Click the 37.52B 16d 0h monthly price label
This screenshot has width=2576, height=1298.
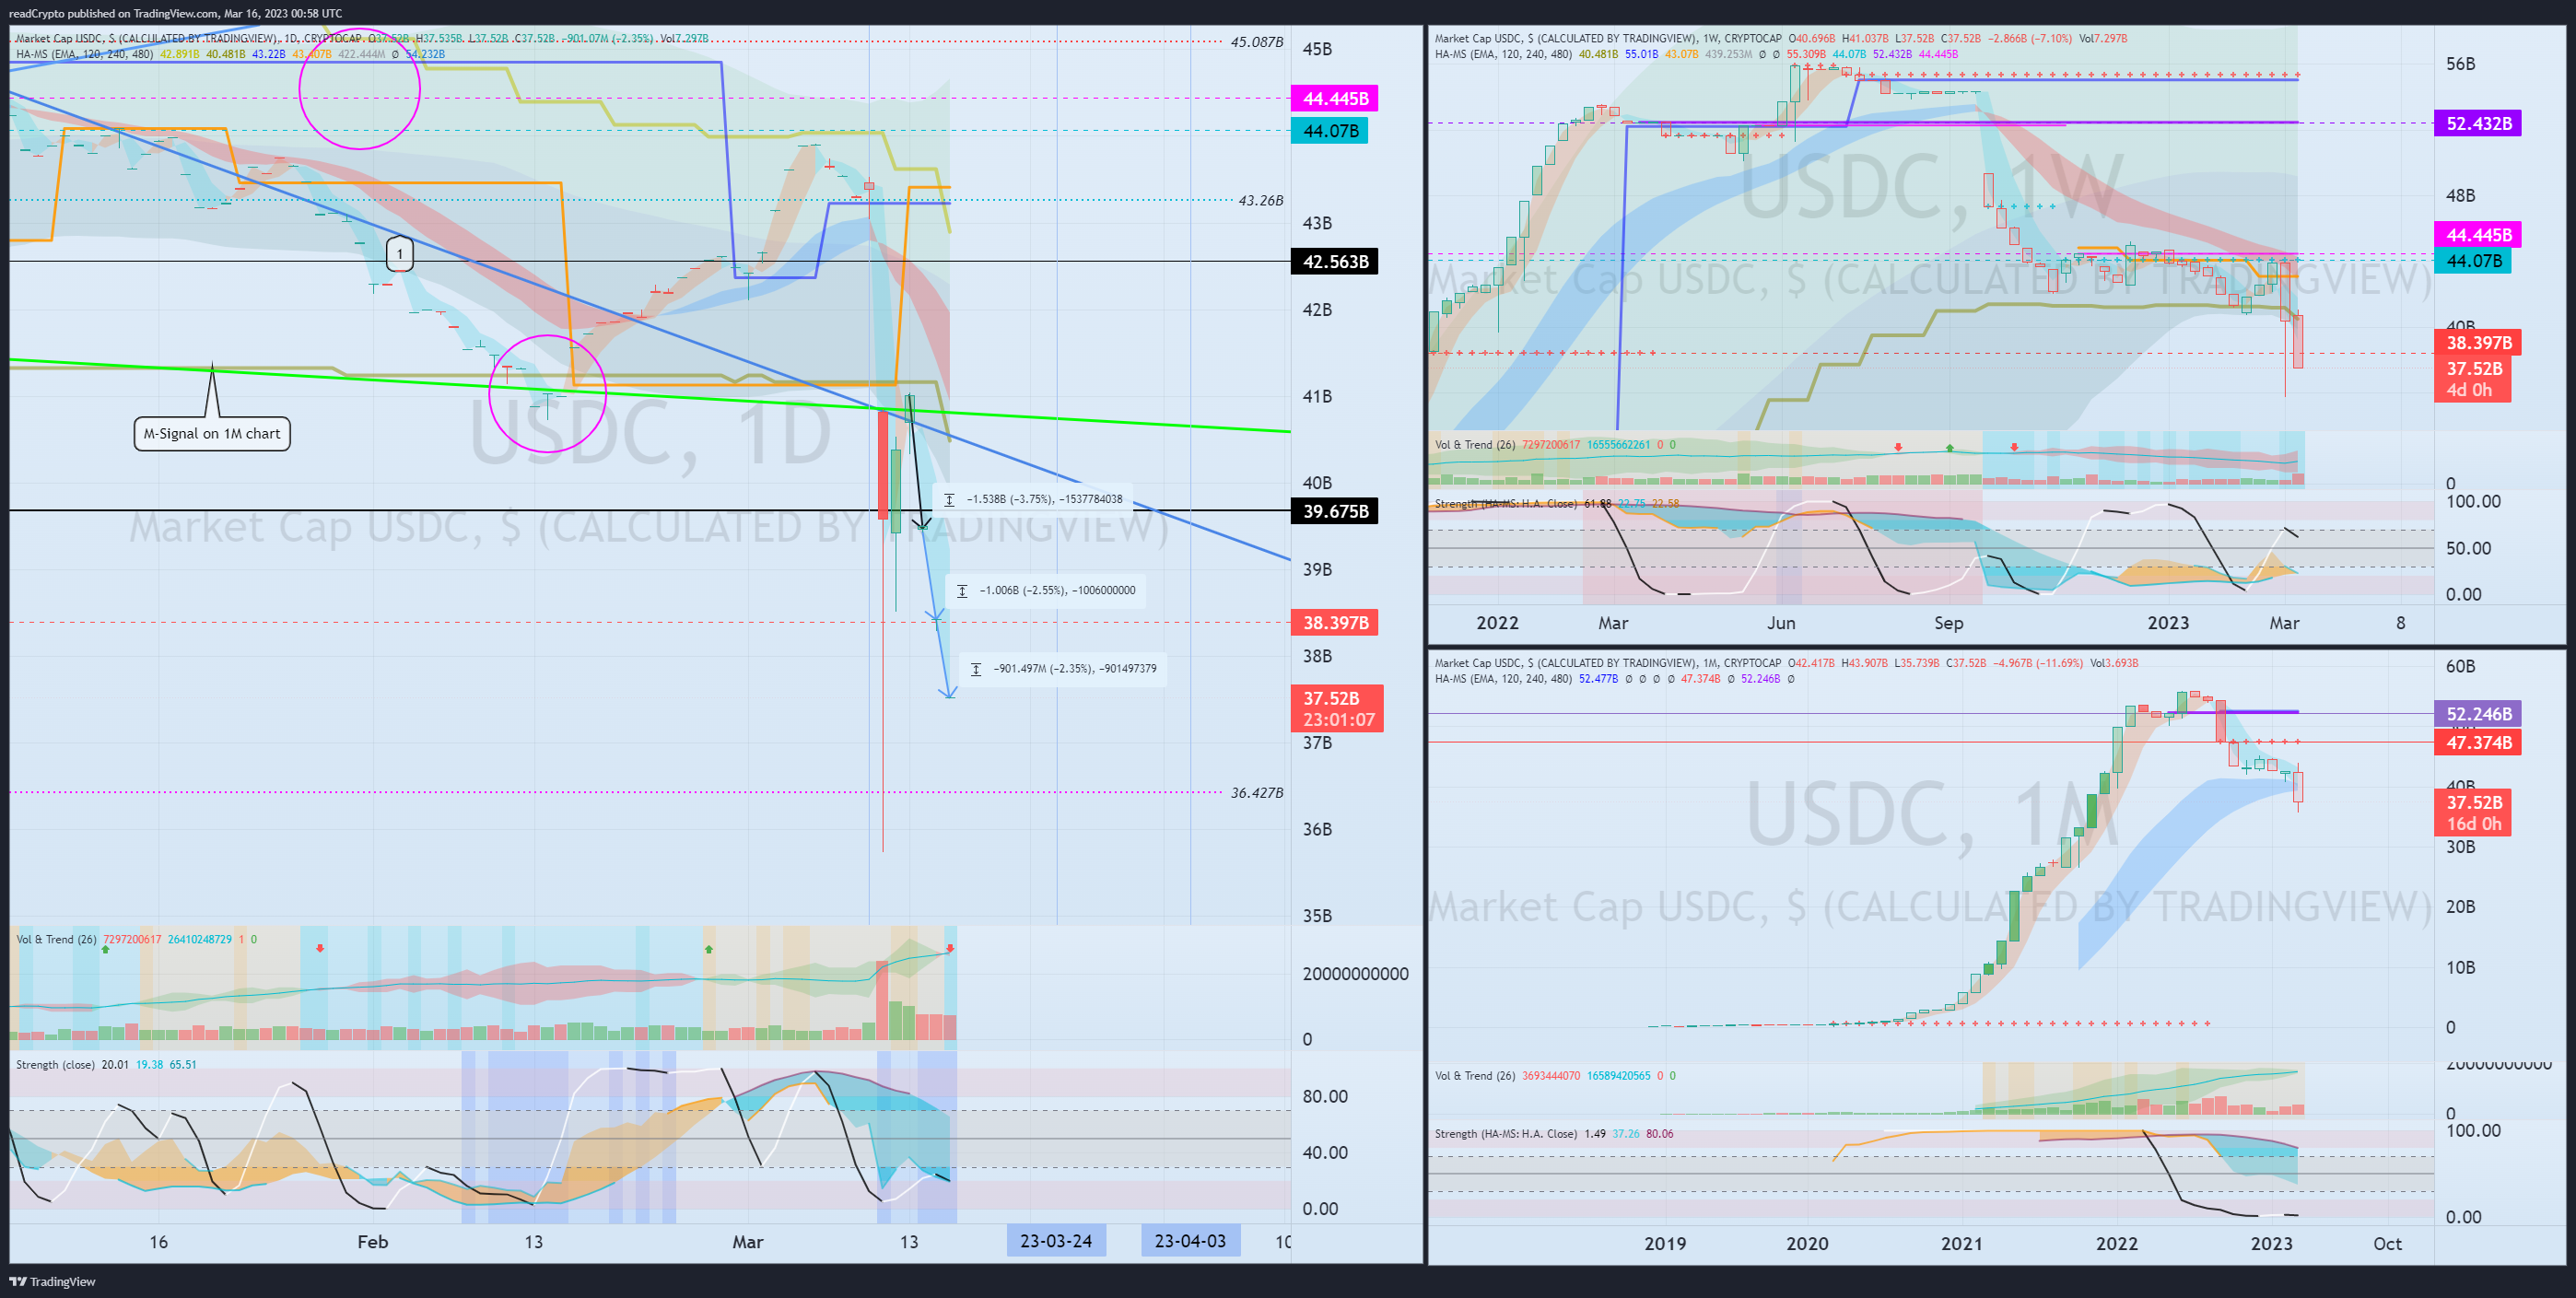[2473, 813]
